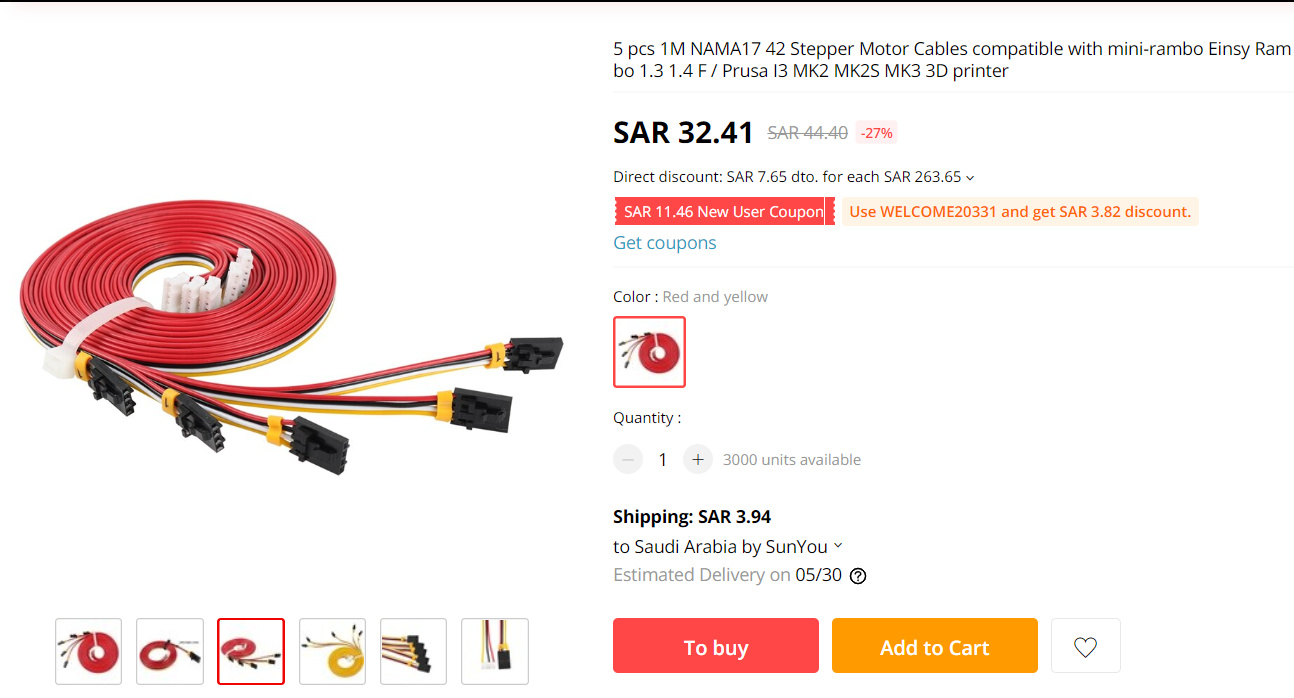Image resolution: width=1294 pixels, height=698 pixels.
Task: Click the Add to Cart button
Action: coord(934,646)
